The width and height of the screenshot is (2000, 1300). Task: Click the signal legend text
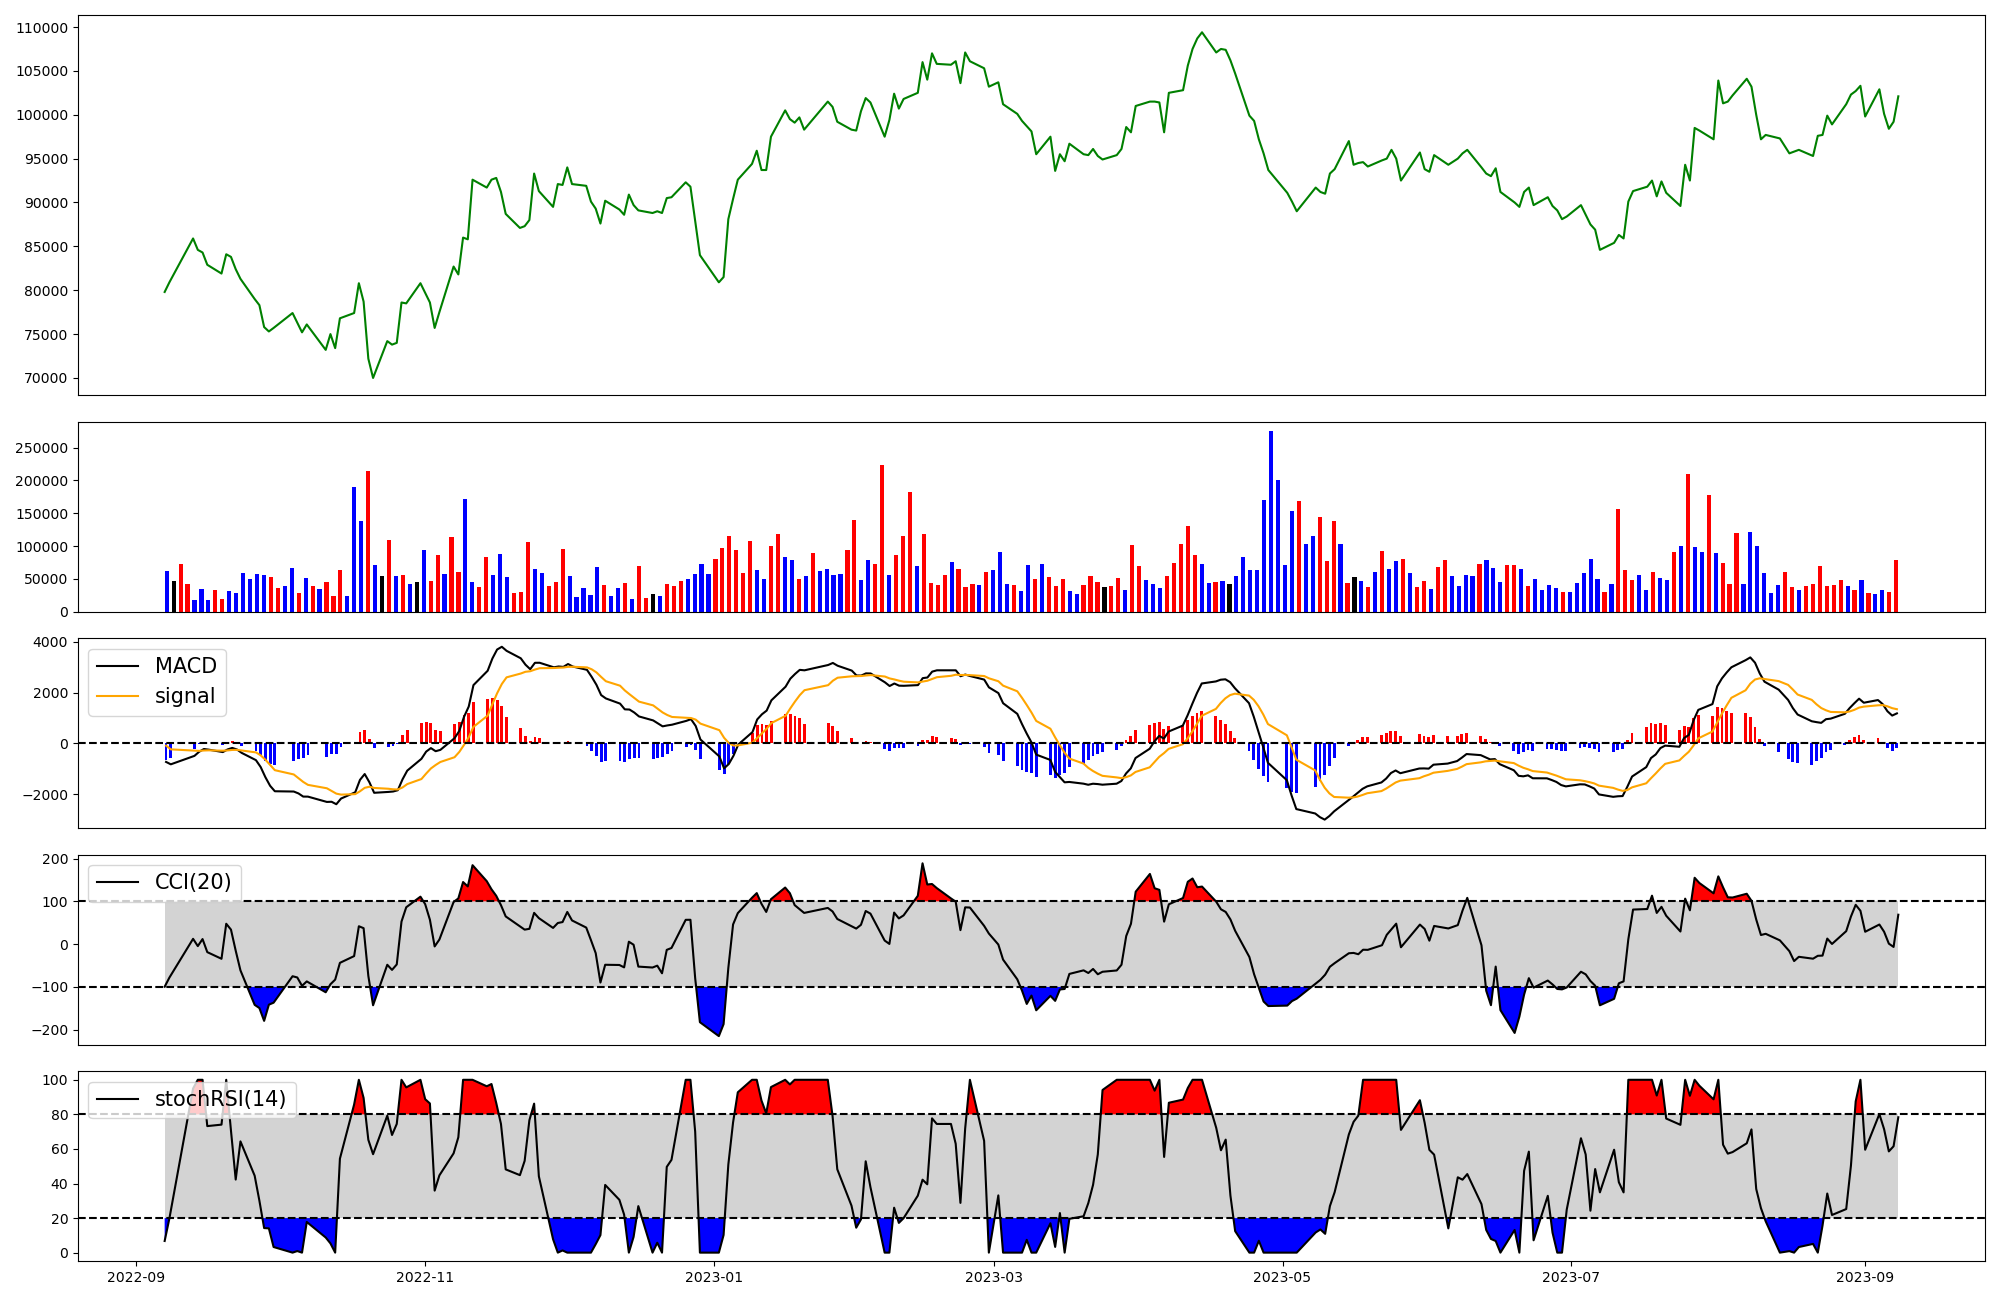(x=185, y=696)
